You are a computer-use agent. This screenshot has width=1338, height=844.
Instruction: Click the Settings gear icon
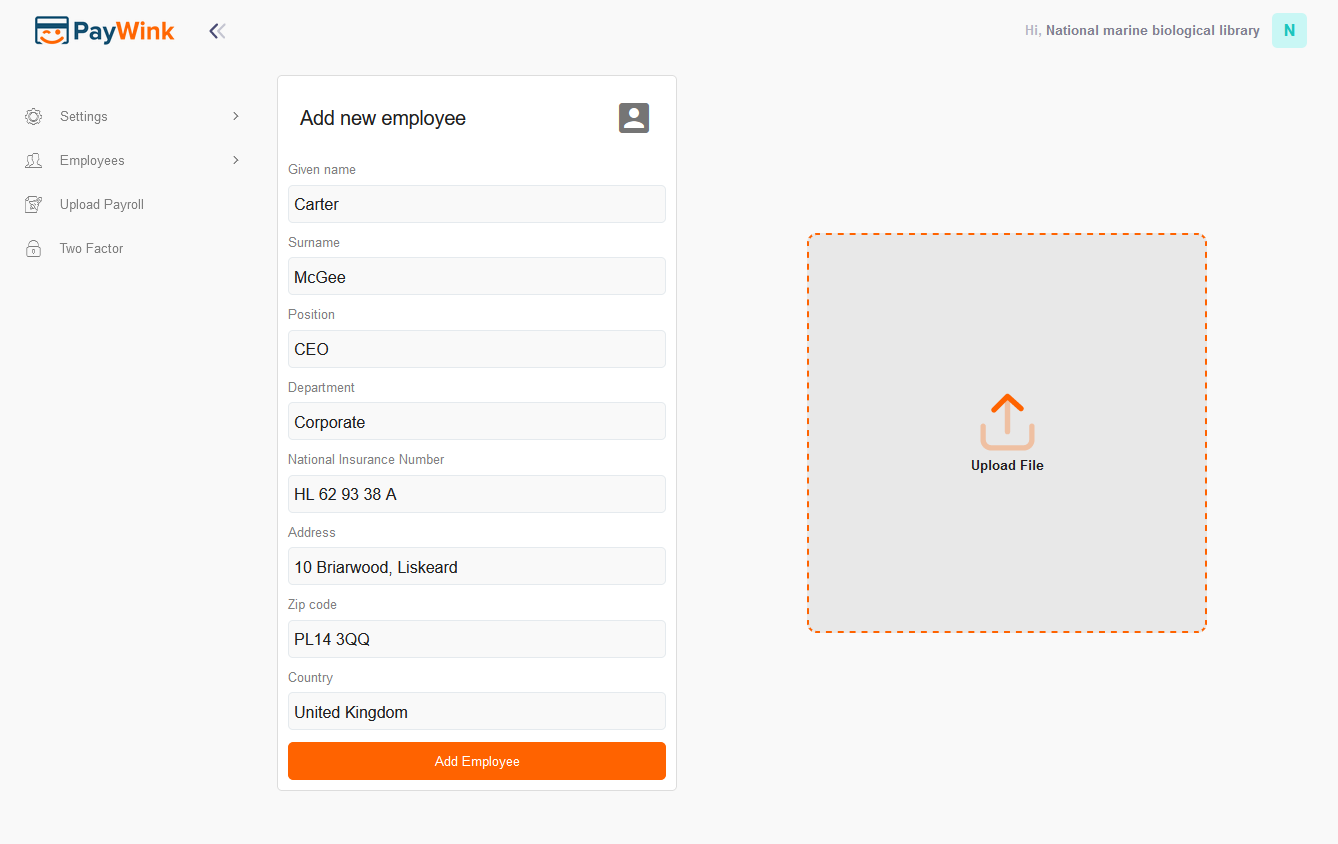(34, 117)
